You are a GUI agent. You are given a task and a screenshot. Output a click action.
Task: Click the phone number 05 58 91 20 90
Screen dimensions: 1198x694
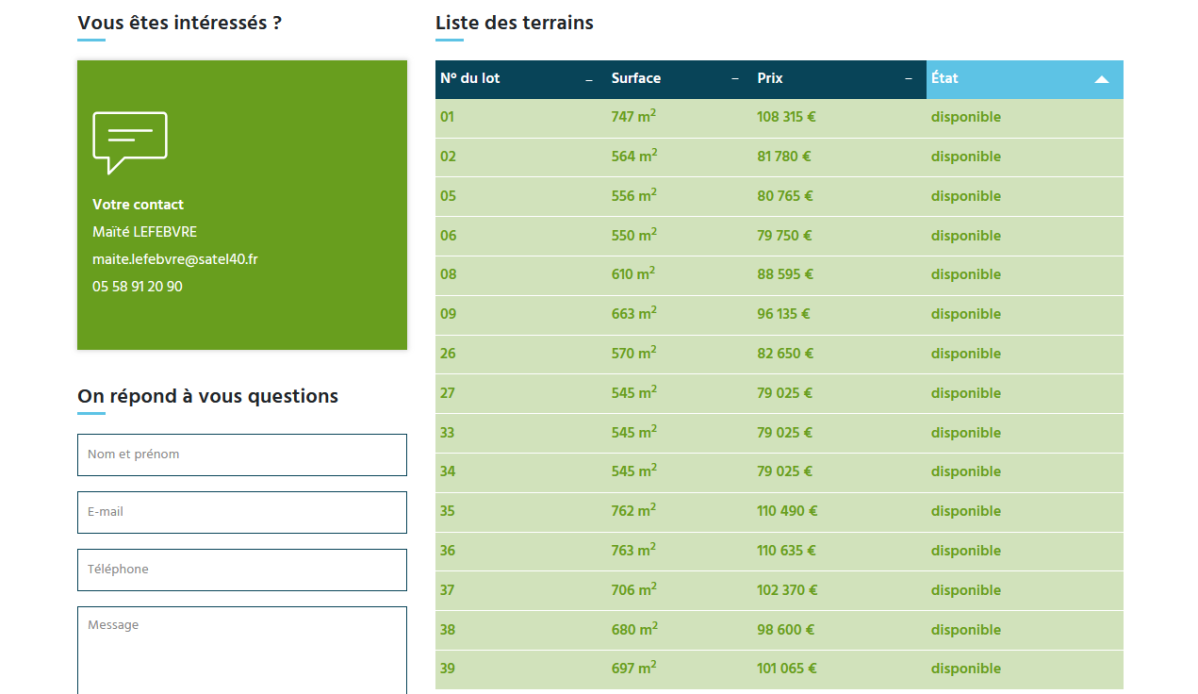pyautogui.click(x=138, y=287)
